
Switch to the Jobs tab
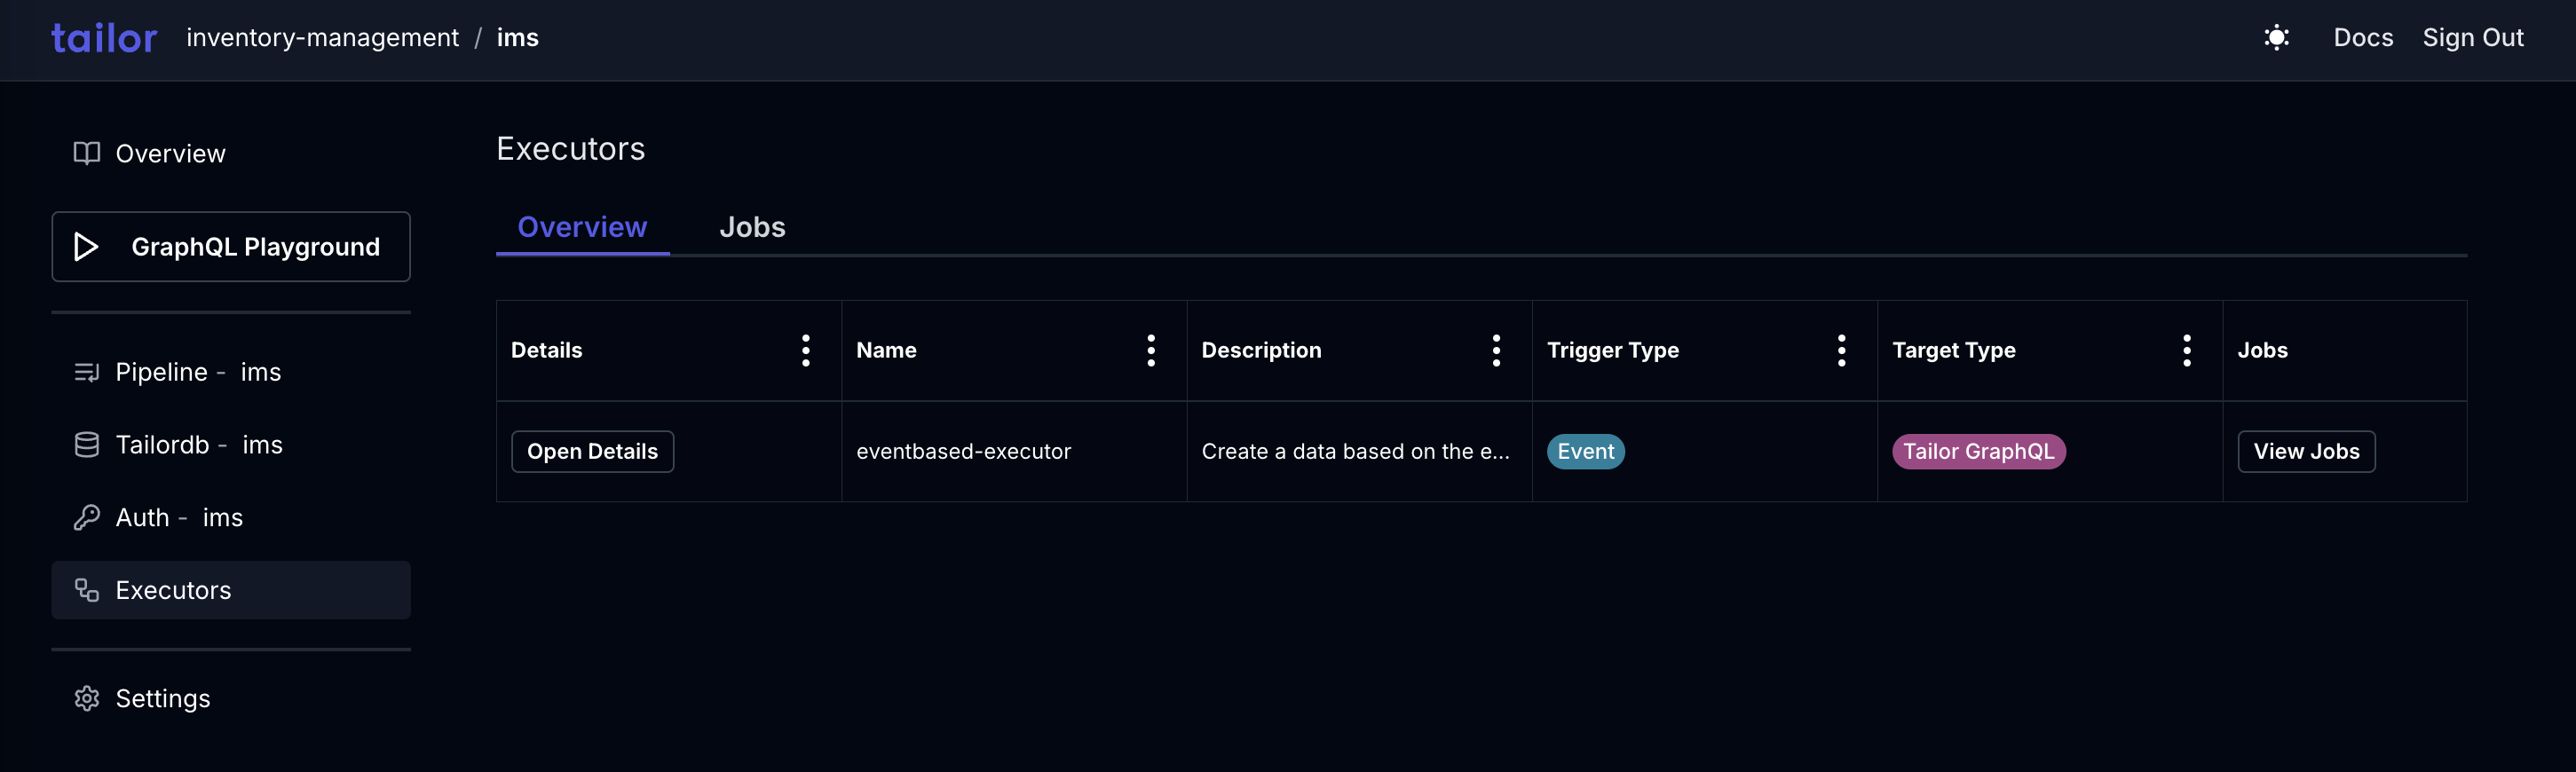point(752,228)
